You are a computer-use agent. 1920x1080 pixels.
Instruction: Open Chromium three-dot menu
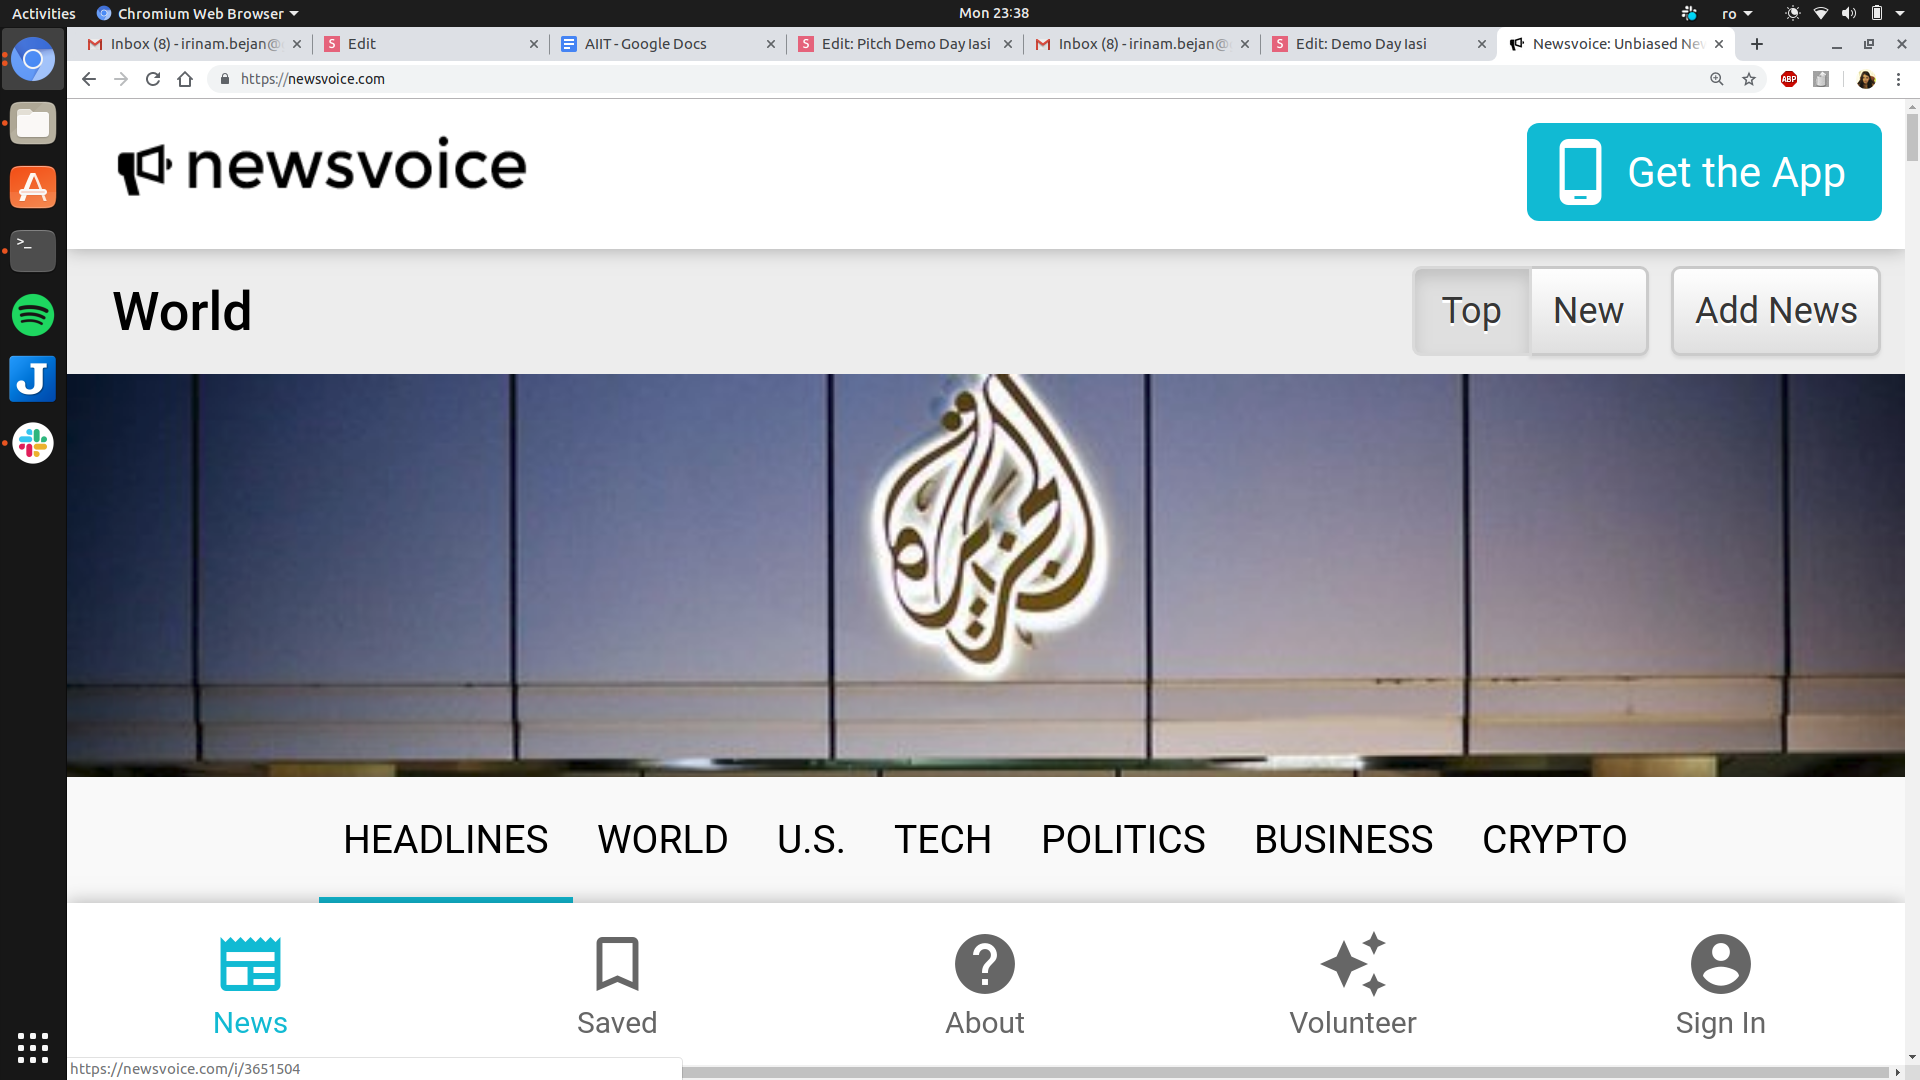point(1898,79)
